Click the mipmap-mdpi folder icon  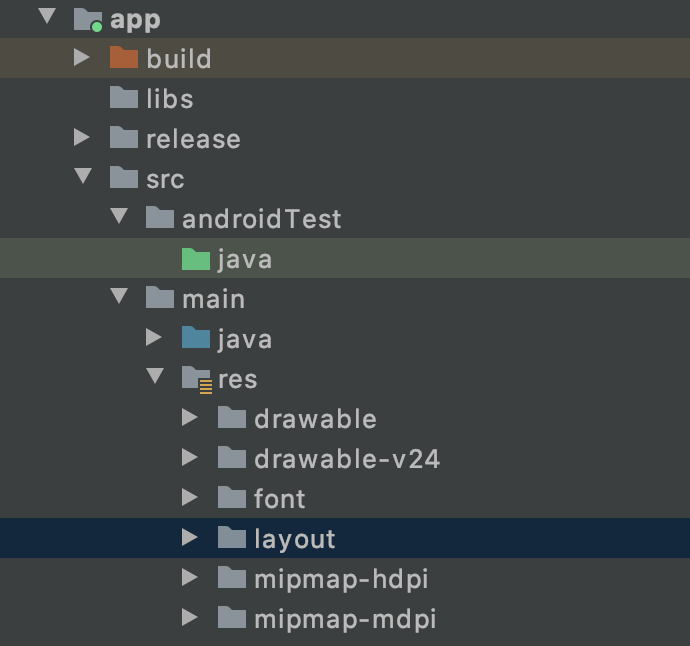(232, 618)
